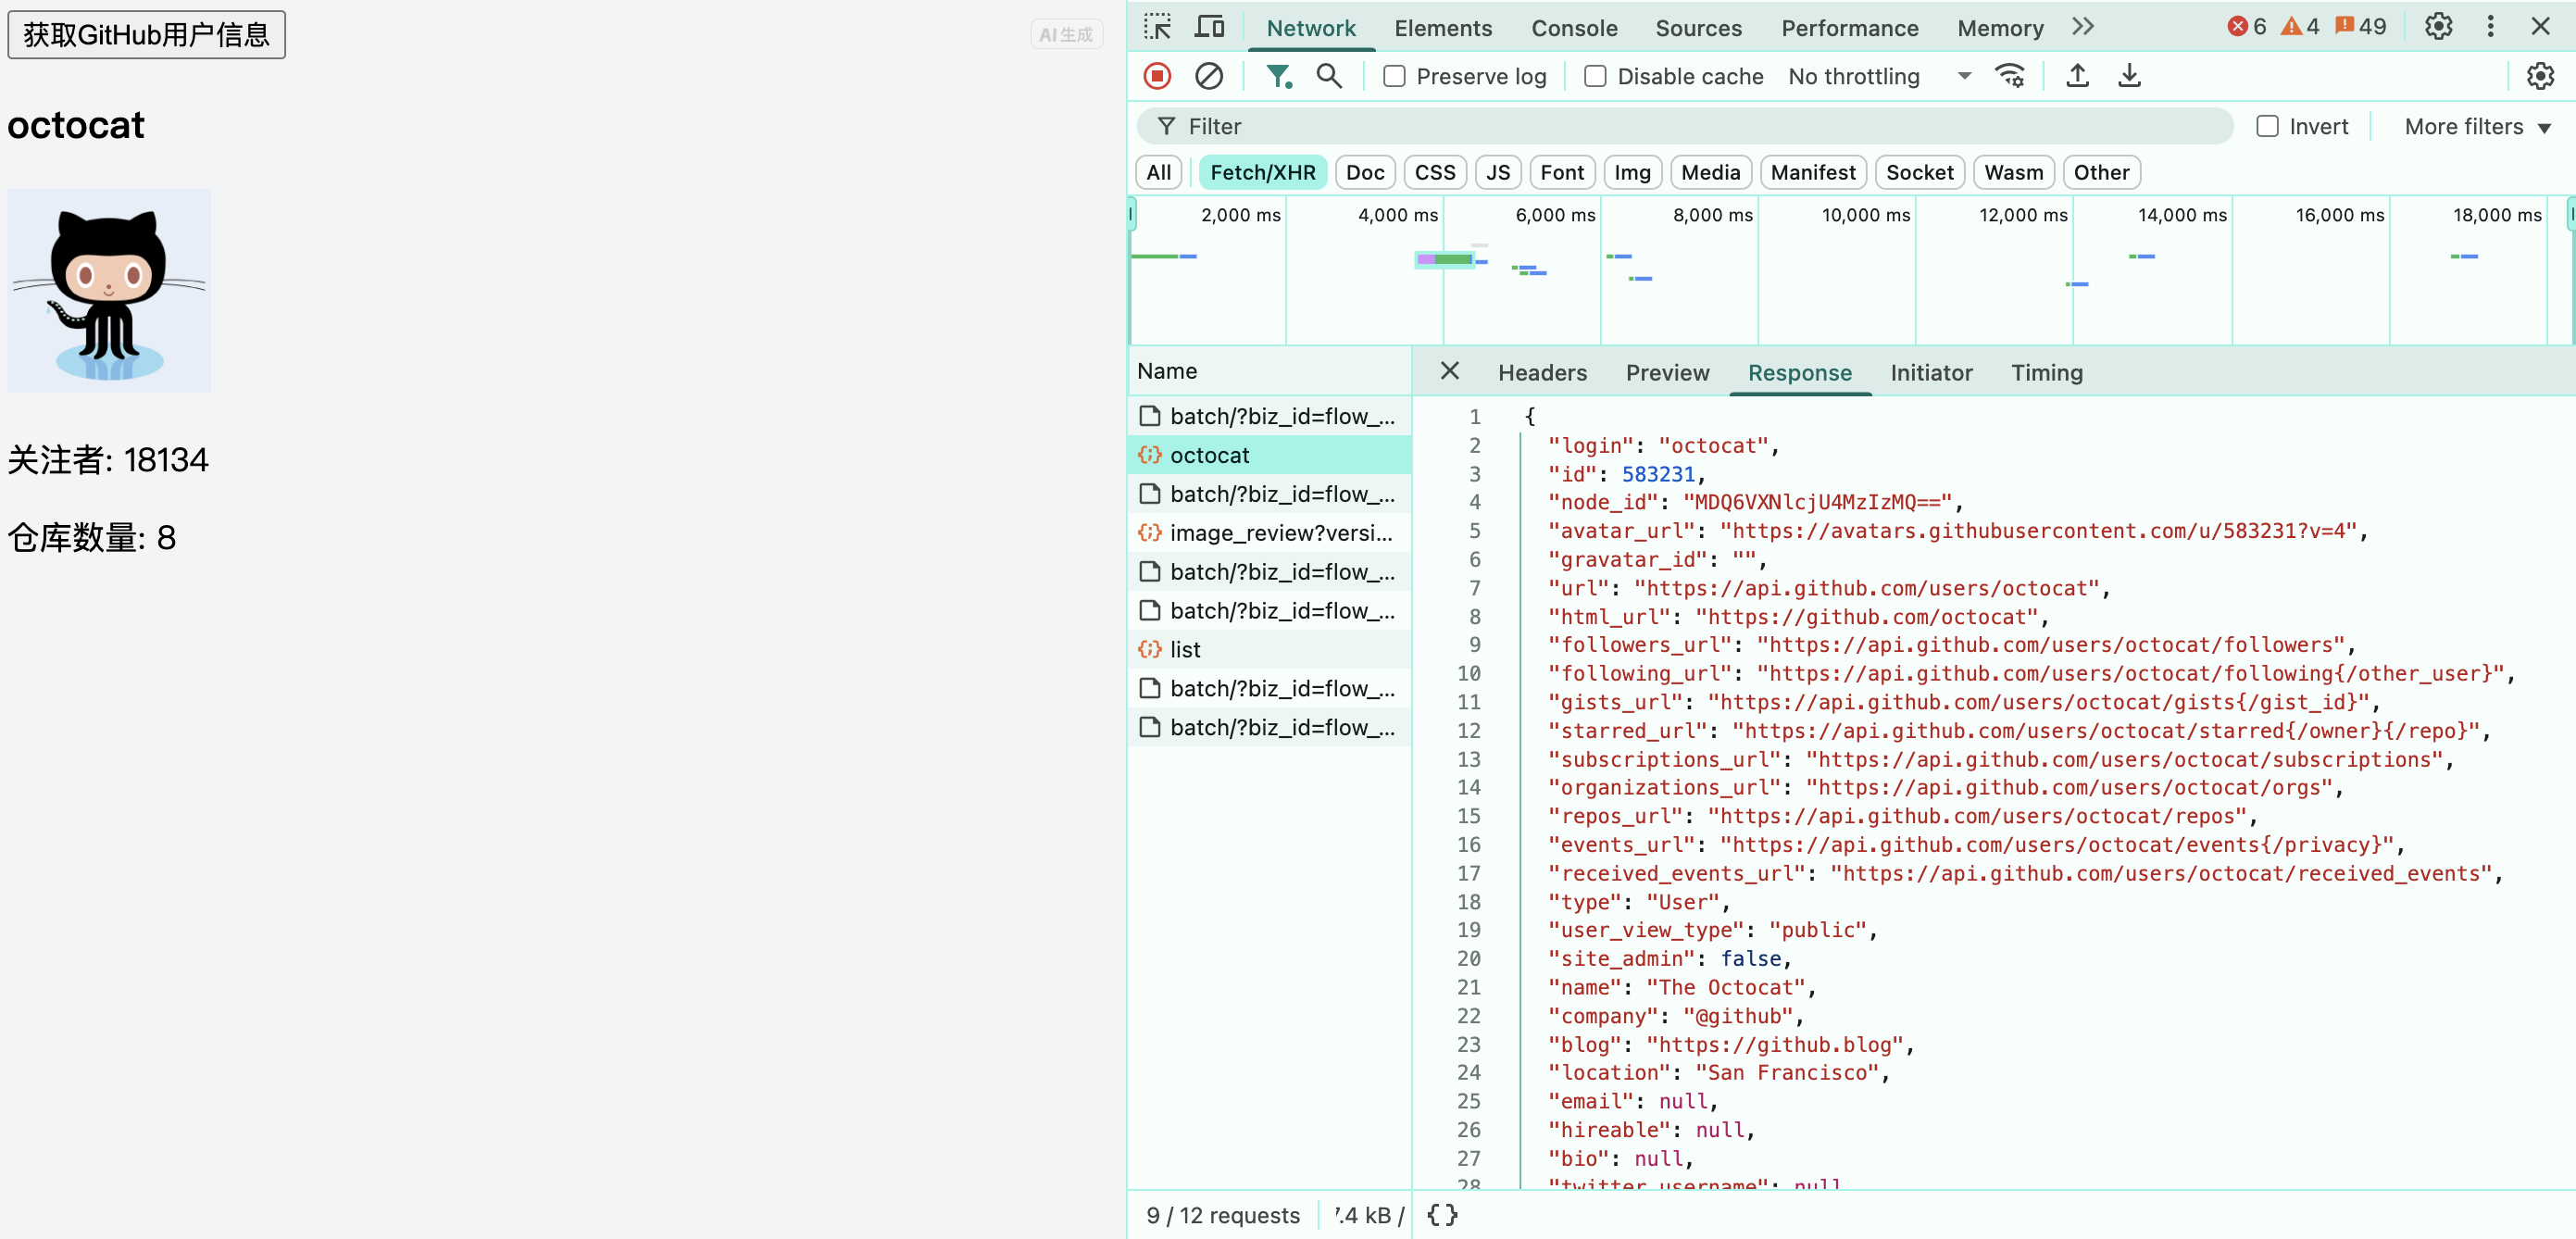Click the 获取GitHub用户信息 button

[x=146, y=35]
